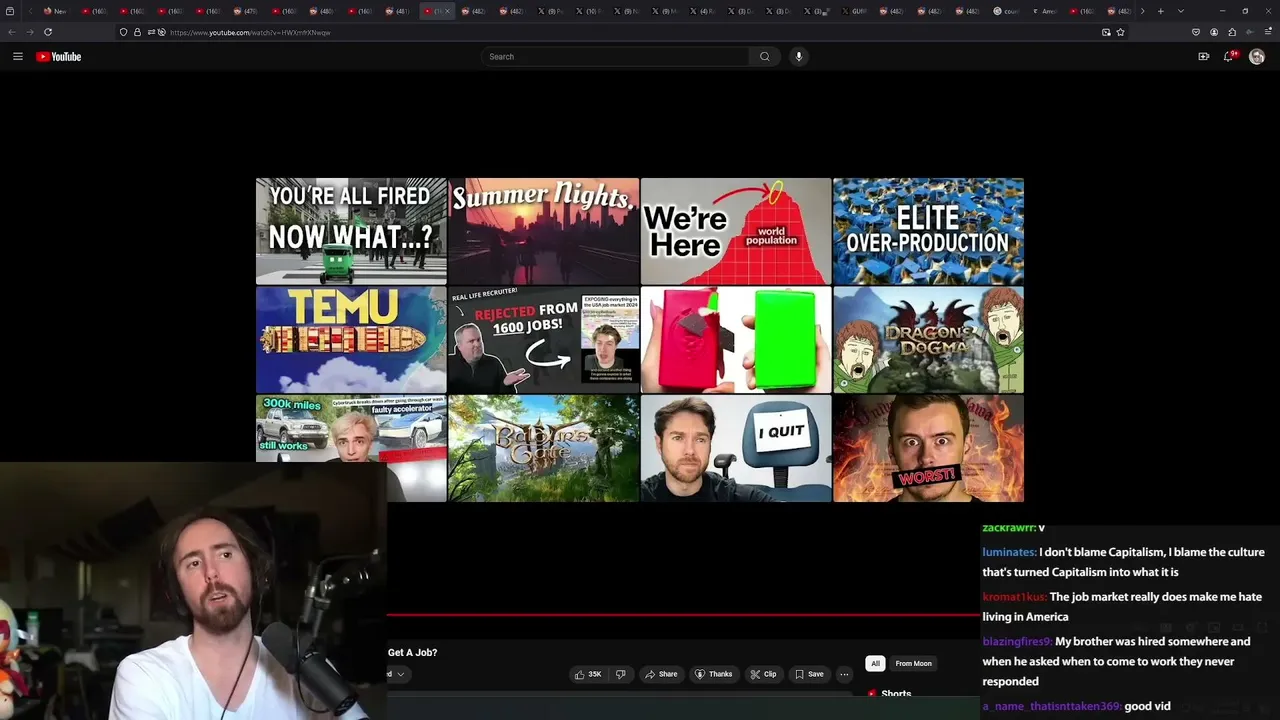Switch to the (479) tab
1280x720 pixels.
(245, 11)
